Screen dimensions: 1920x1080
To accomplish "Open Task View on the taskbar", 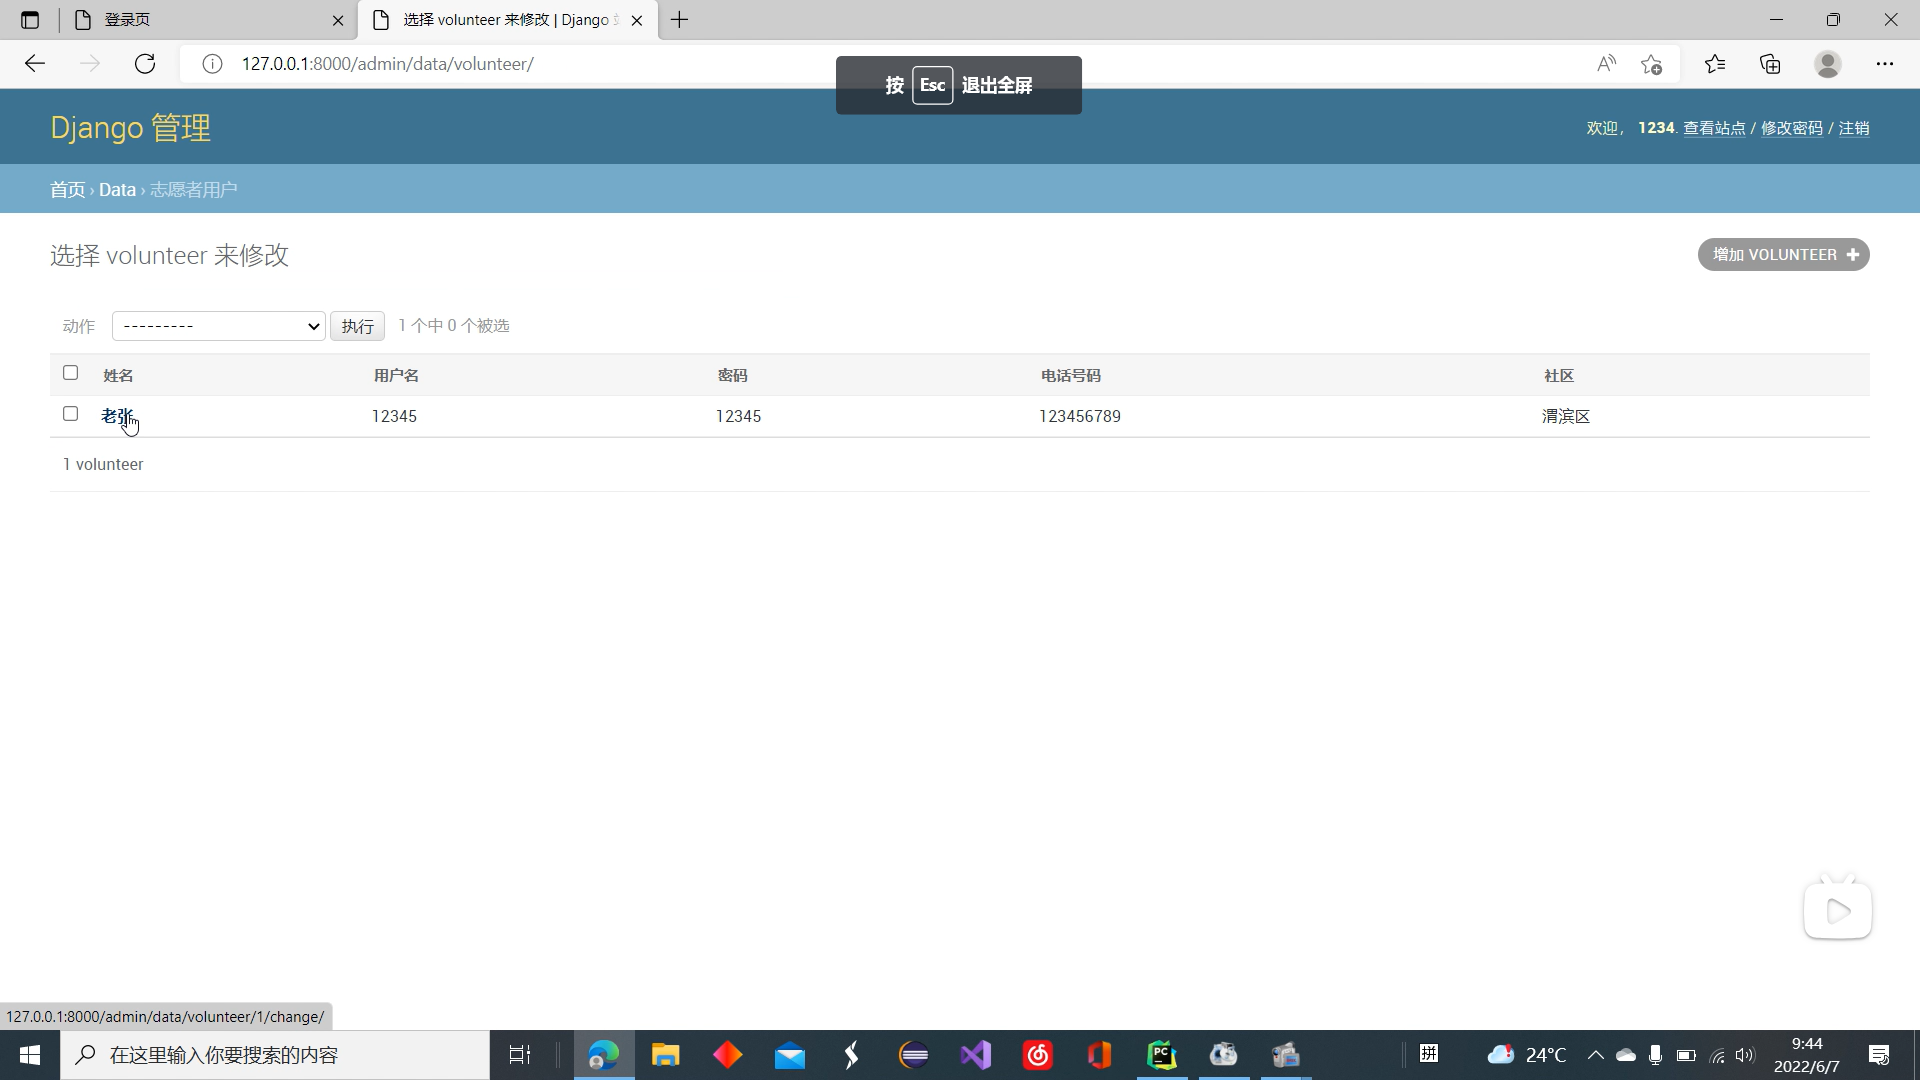I will pyautogui.click(x=520, y=1055).
